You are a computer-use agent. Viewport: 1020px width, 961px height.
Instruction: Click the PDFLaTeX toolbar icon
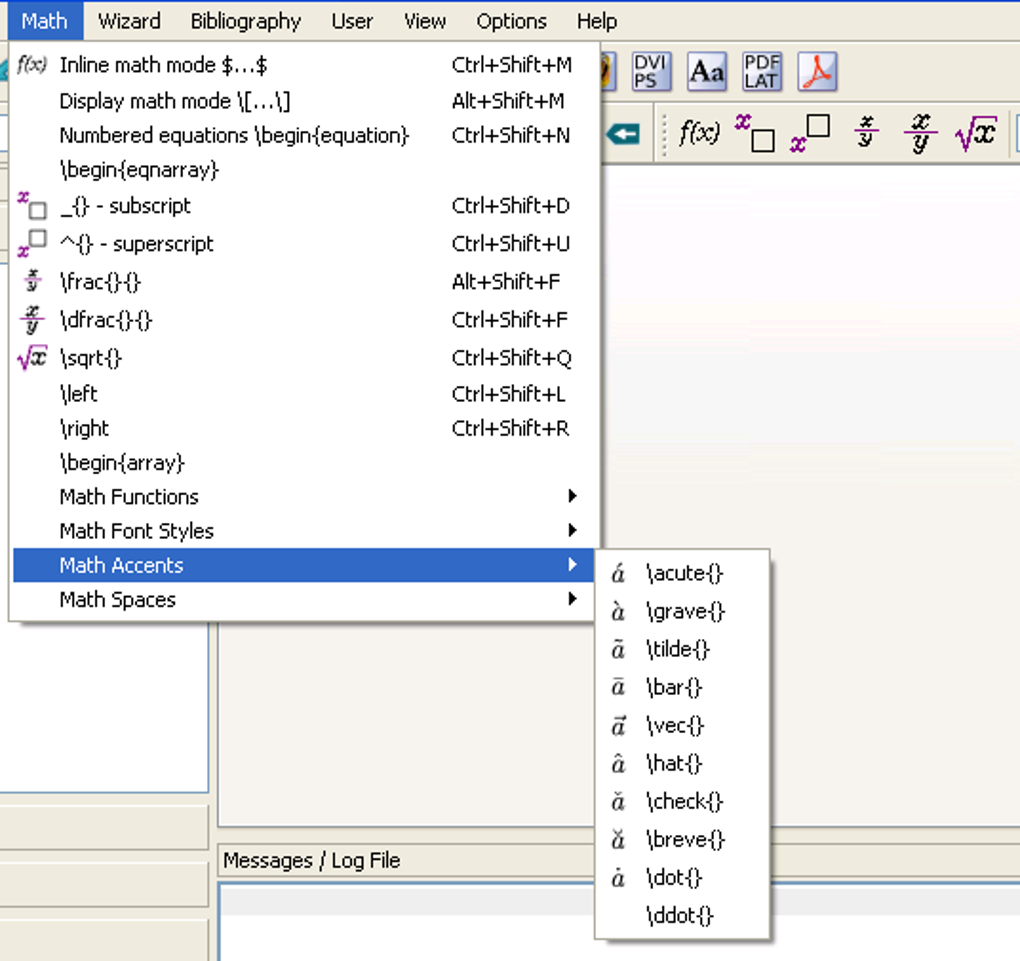tap(762, 71)
